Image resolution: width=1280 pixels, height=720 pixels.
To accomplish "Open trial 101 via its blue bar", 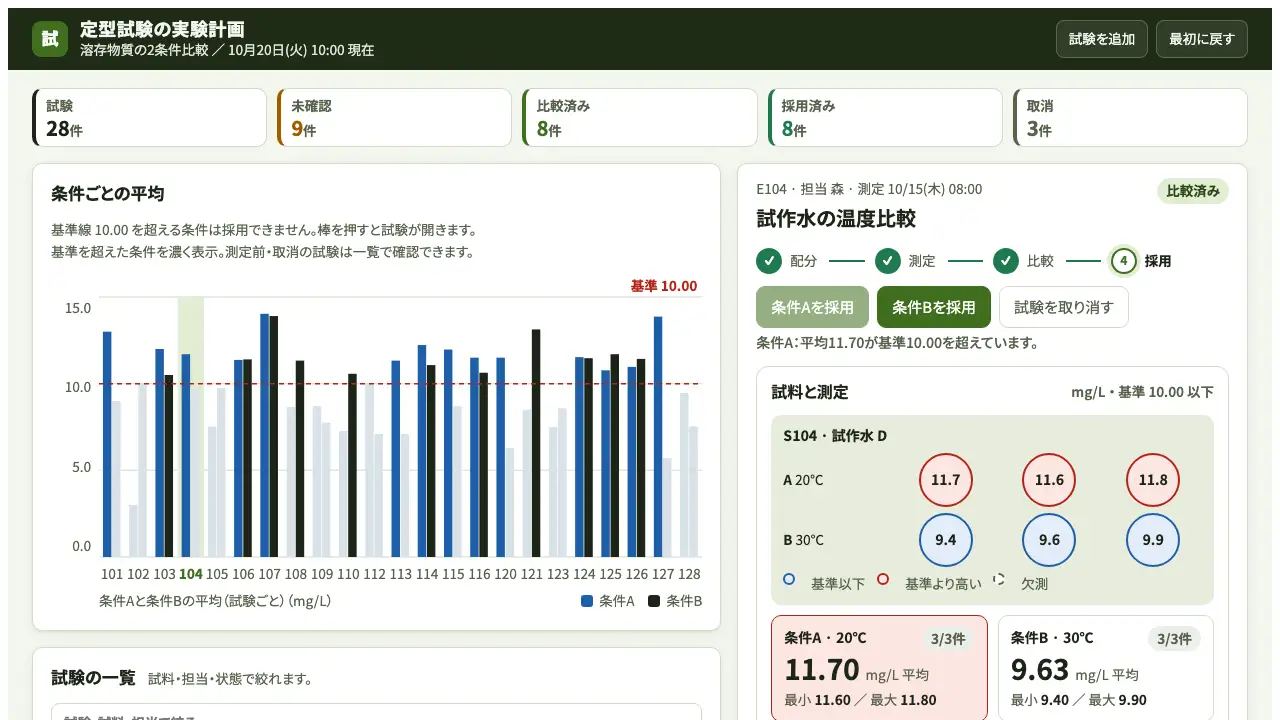I will 107,444.
